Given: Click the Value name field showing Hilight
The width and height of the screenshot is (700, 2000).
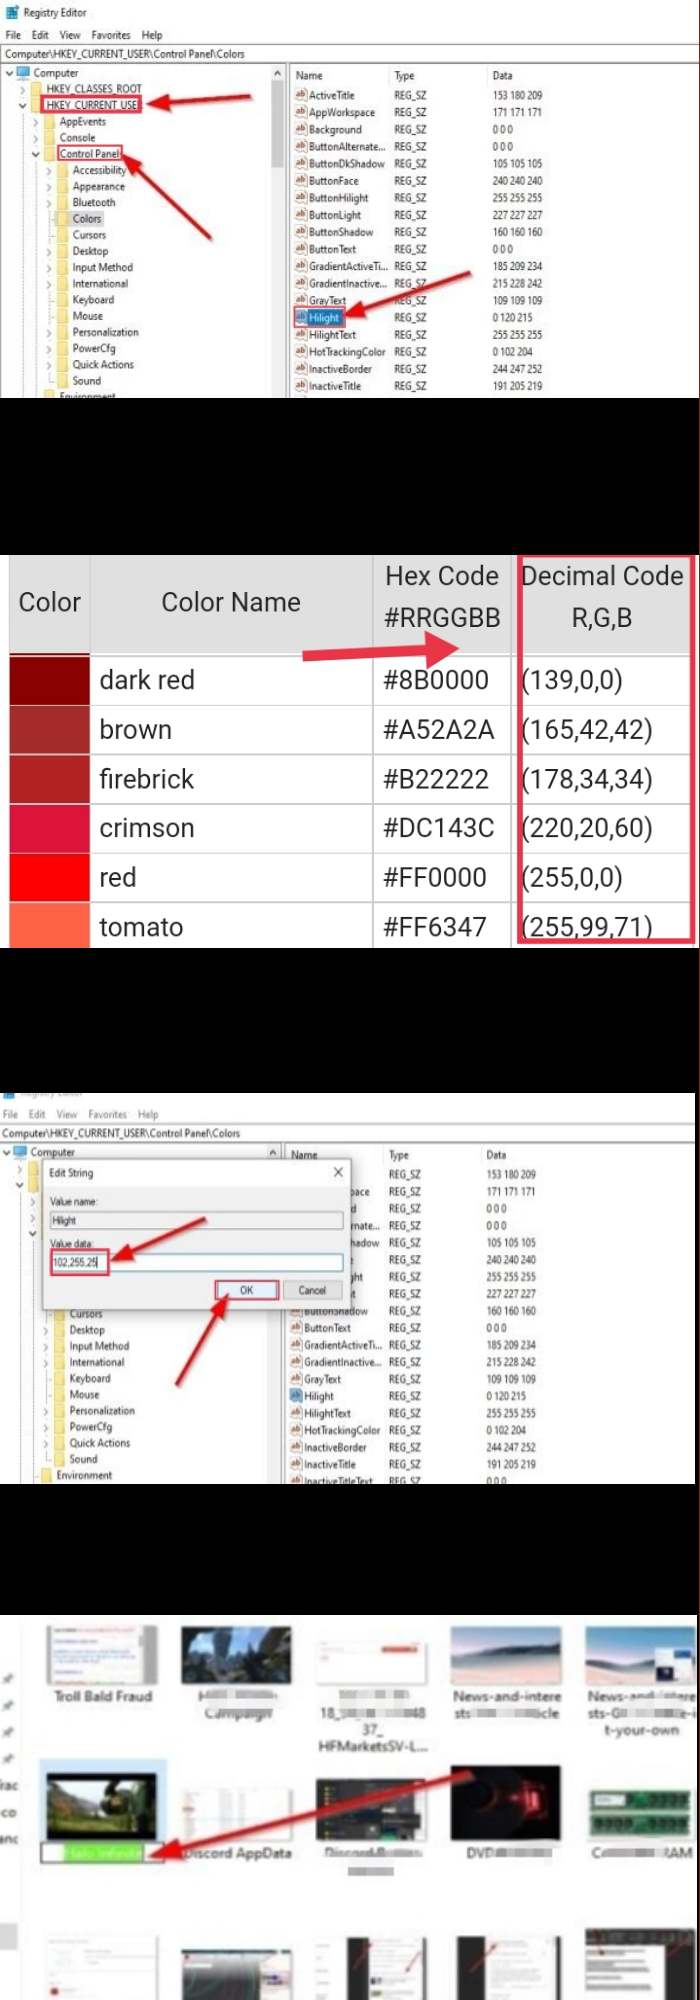Looking at the screenshot, I should coord(196,1220).
